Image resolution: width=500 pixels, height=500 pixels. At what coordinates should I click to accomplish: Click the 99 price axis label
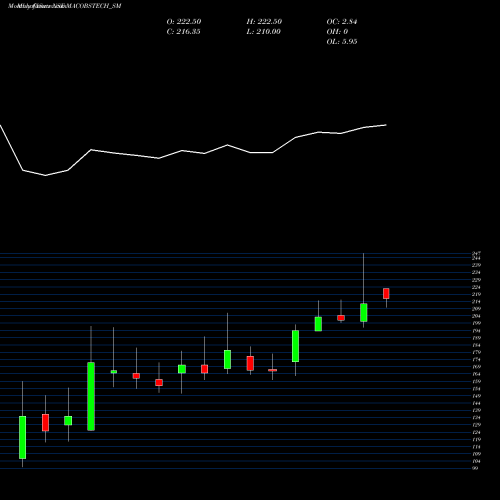point(475,468)
